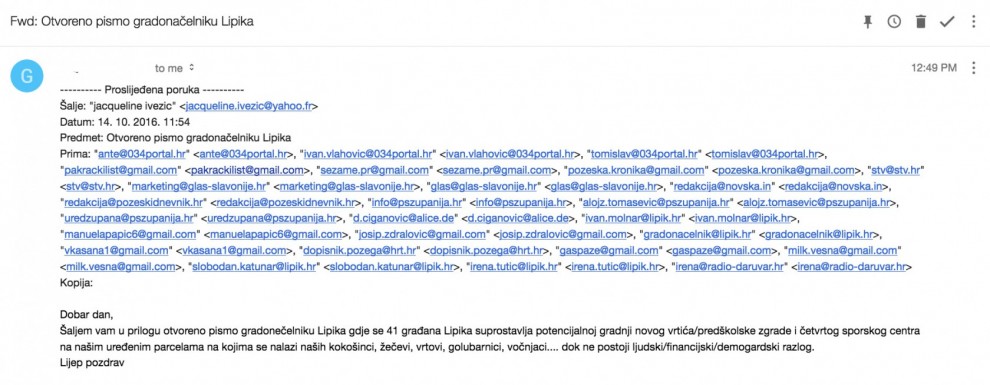Screen dimensions: 990x385
Task: Click the "12:49 PM" timestamp
Action: pos(934,68)
